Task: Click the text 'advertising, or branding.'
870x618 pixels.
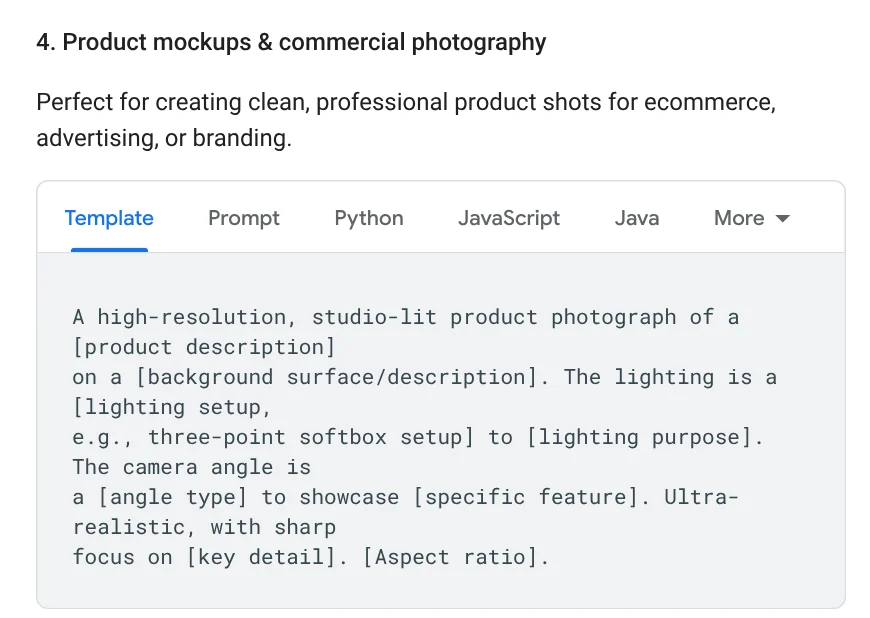Action: (164, 138)
